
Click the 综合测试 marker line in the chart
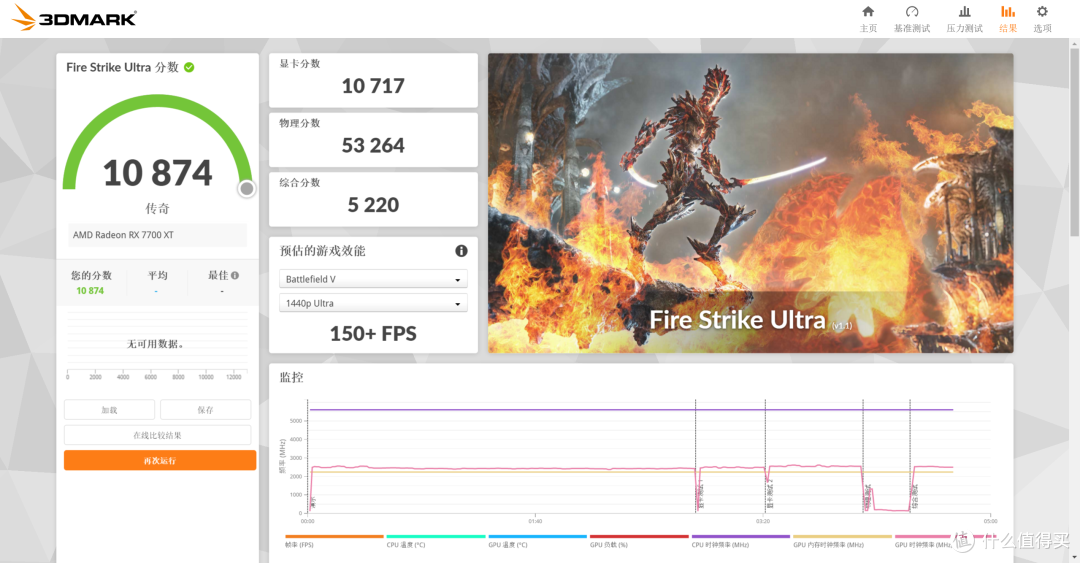(x=910, y=456)
